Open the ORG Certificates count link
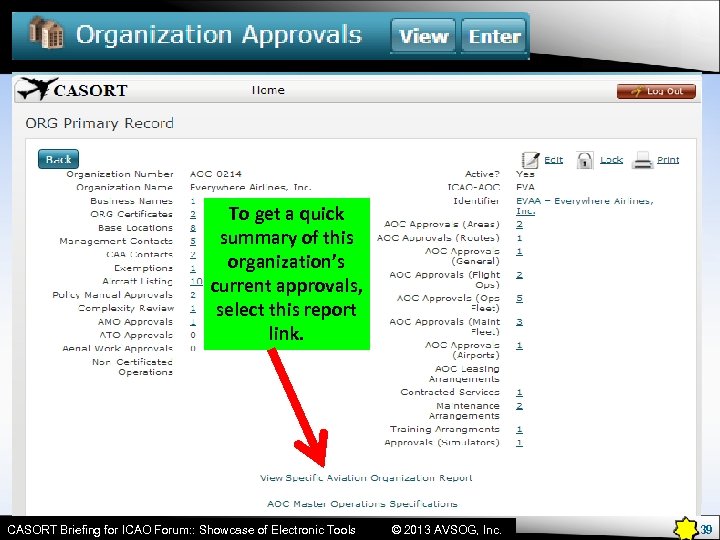The width and height of the screenshot is (720, 540). [193, 214]
